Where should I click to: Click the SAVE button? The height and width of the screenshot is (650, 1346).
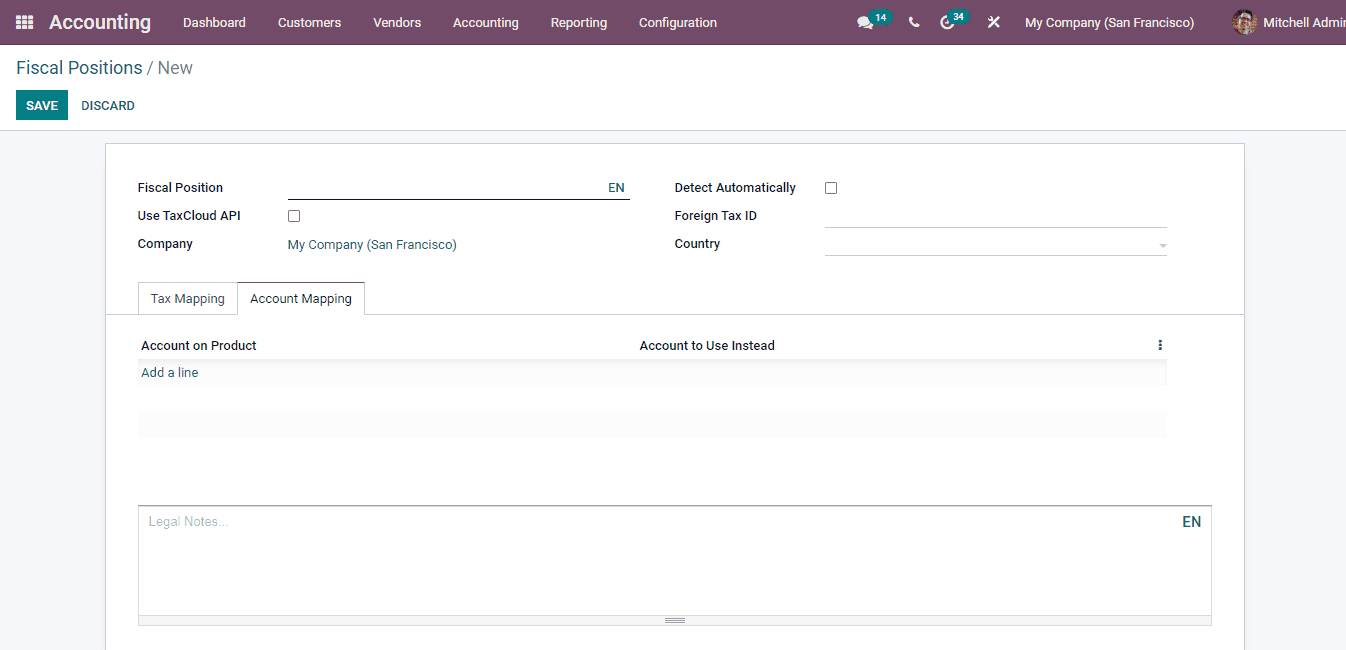[41, 105]
